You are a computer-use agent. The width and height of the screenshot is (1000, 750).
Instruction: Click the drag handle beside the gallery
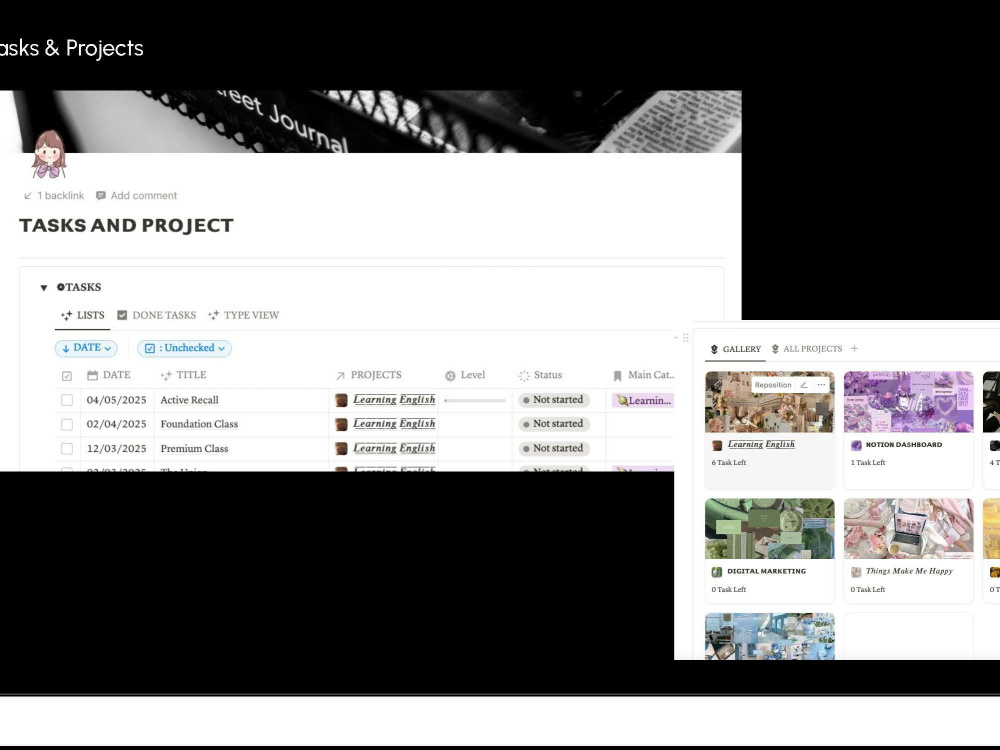pyautogui.click(x=686, y=338)
